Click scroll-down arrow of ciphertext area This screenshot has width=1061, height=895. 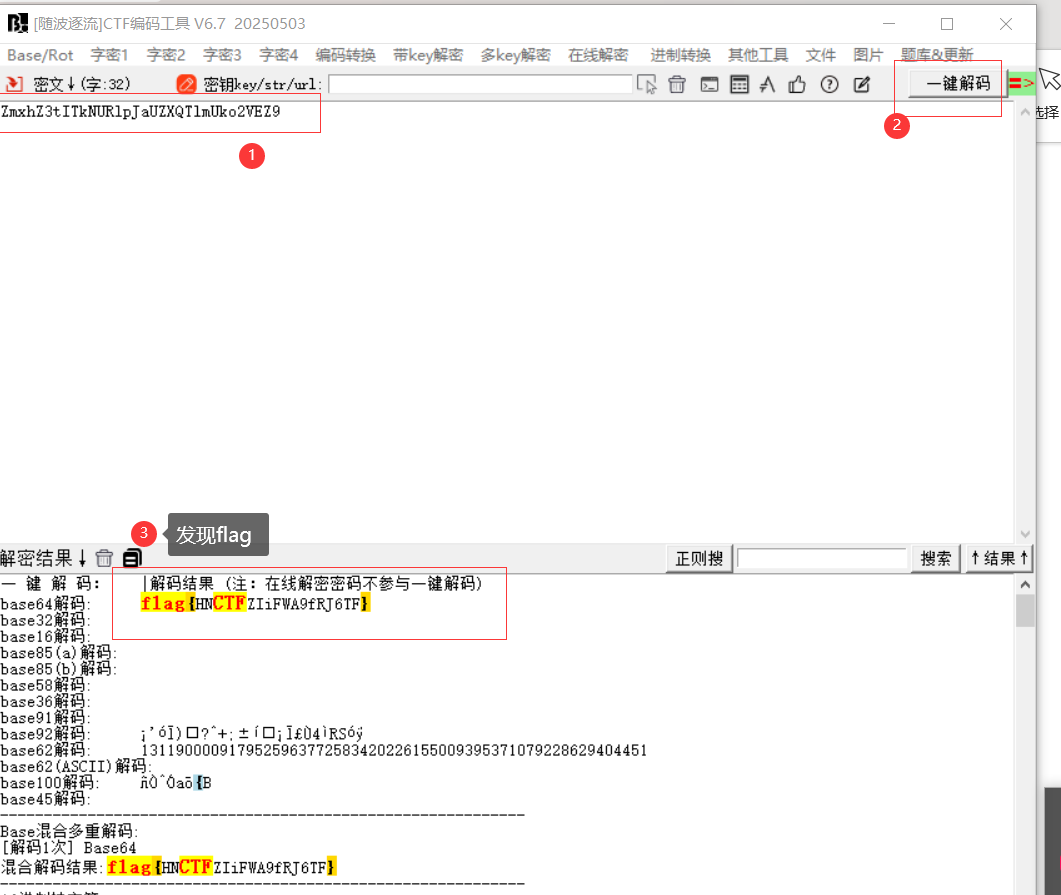point(1024,534)
